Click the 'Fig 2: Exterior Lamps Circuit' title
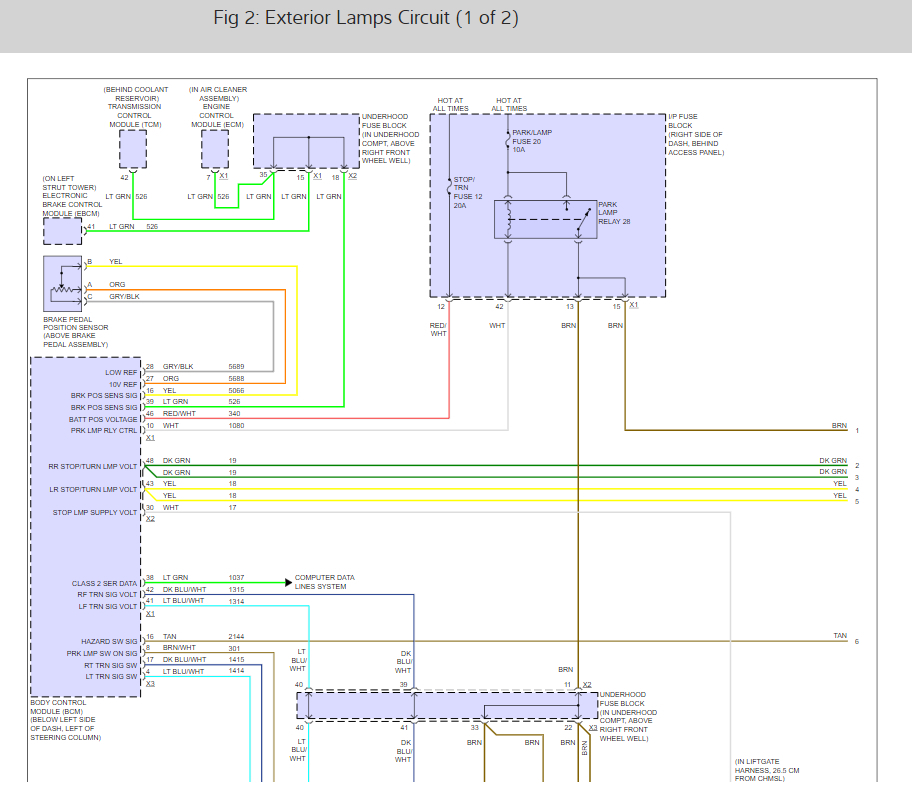The height and width of the screenshot is (808, 912). tap(366, 17)
